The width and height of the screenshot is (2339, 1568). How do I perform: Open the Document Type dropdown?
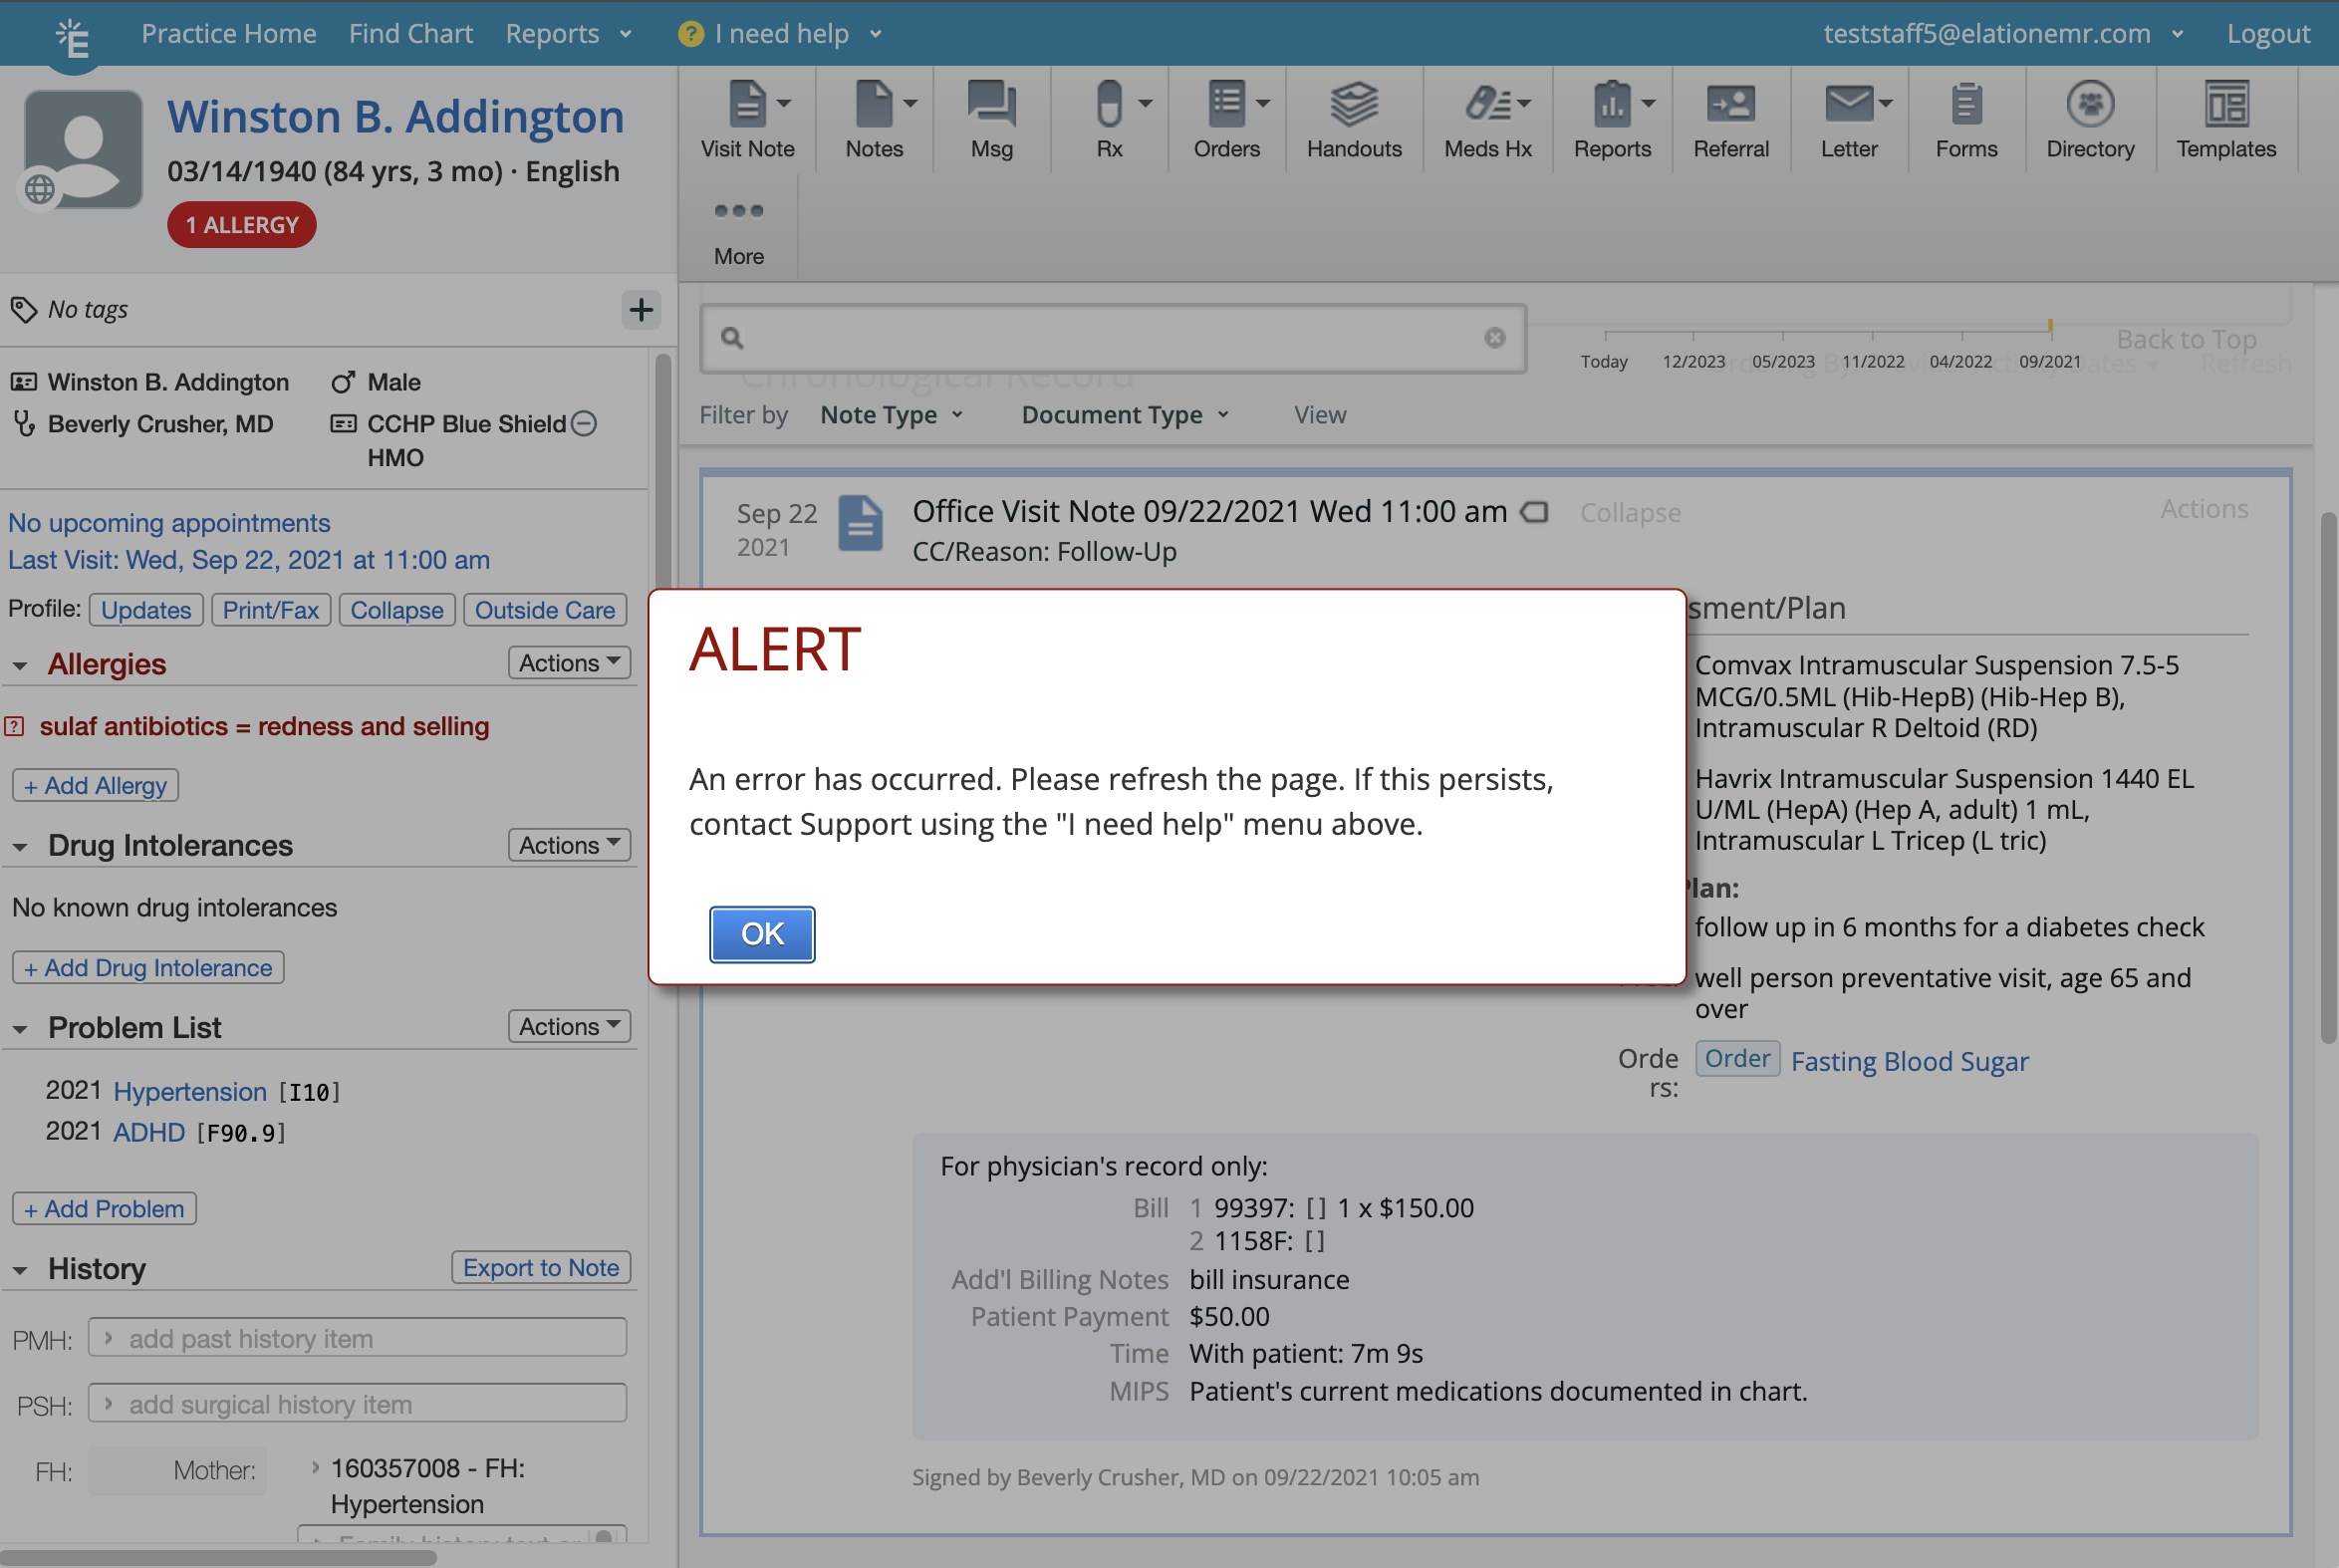click(1124, 414)
